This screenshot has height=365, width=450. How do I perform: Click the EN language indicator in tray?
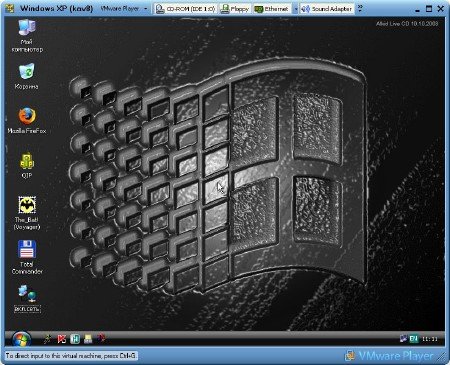[414, 339]
